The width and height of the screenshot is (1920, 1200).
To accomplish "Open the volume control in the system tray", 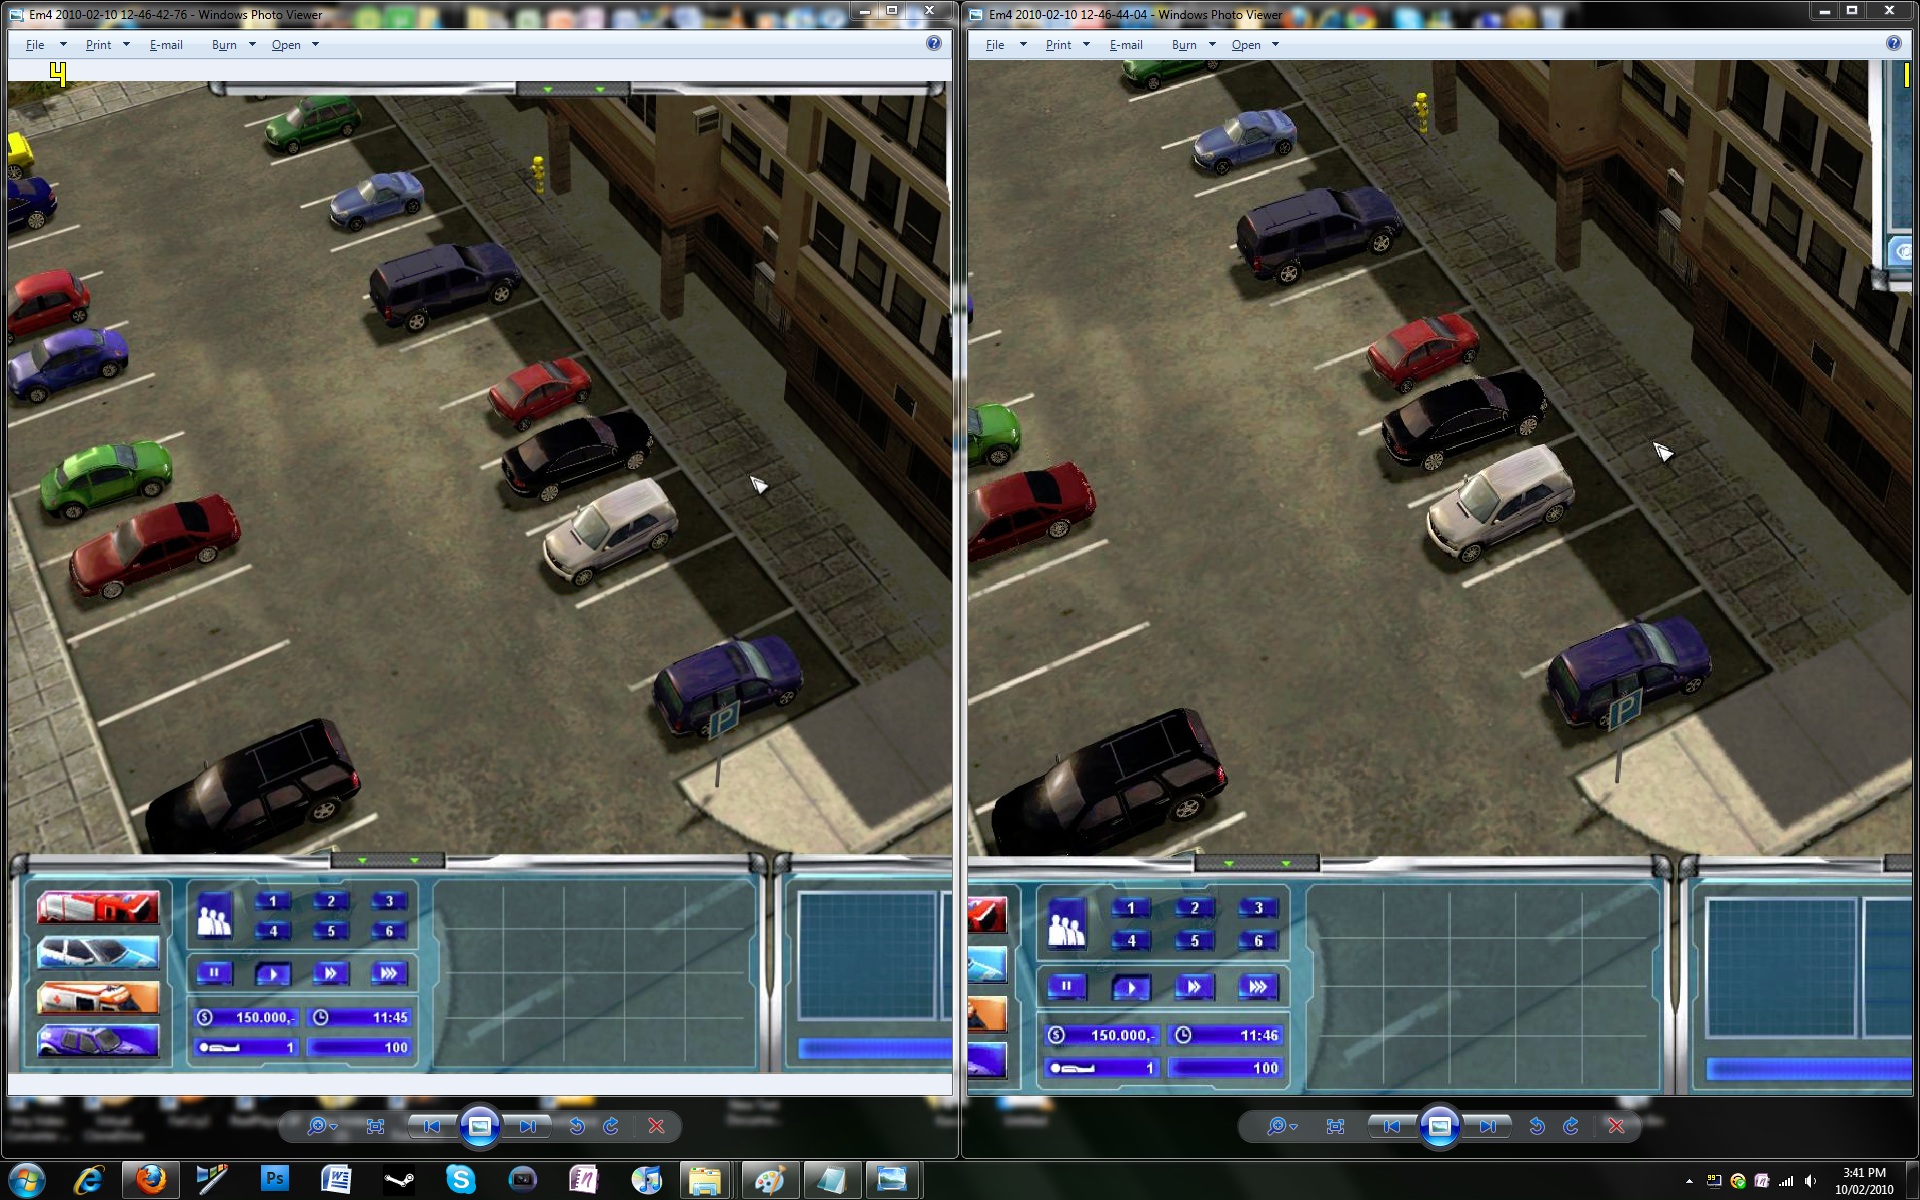I will (1811, 1181).
